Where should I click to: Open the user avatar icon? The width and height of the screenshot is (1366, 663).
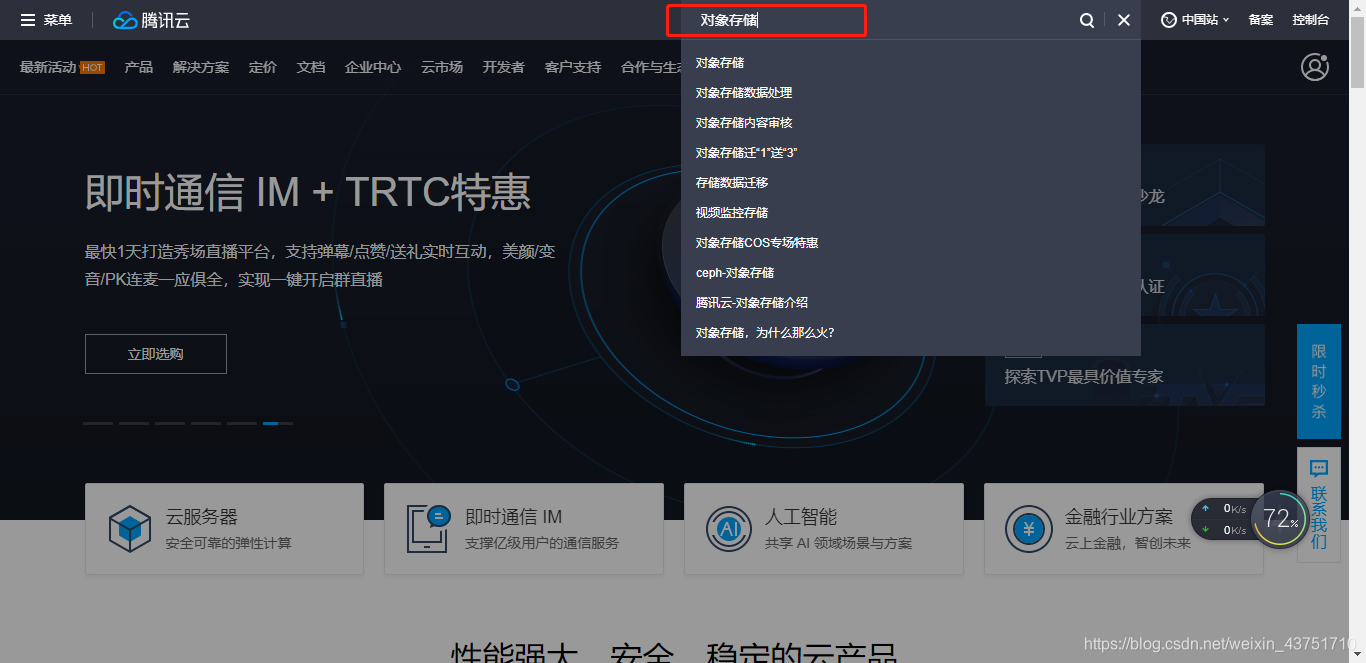[1315, 67]
